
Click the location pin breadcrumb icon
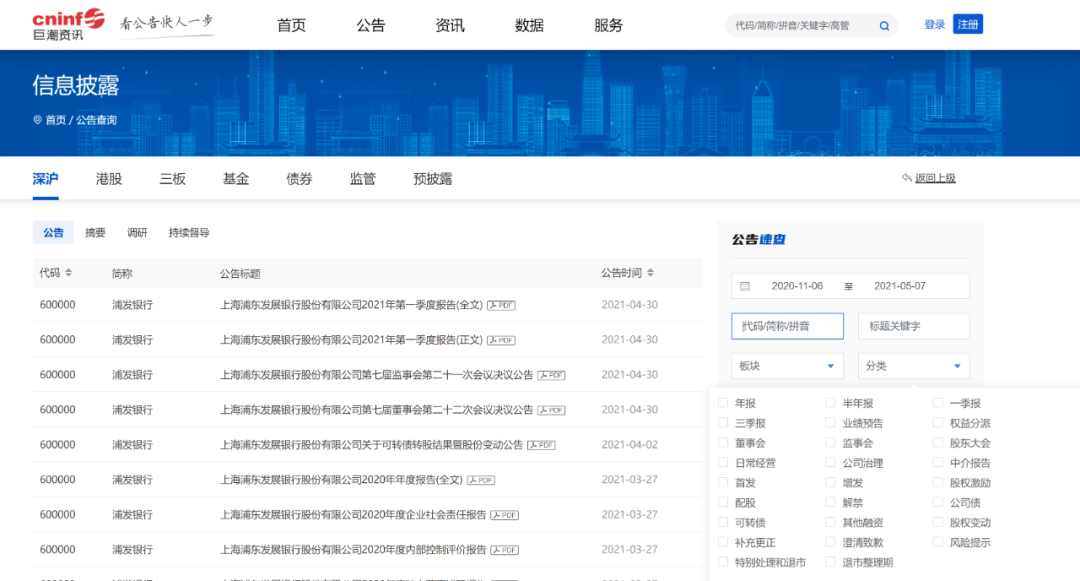(37, 120)
